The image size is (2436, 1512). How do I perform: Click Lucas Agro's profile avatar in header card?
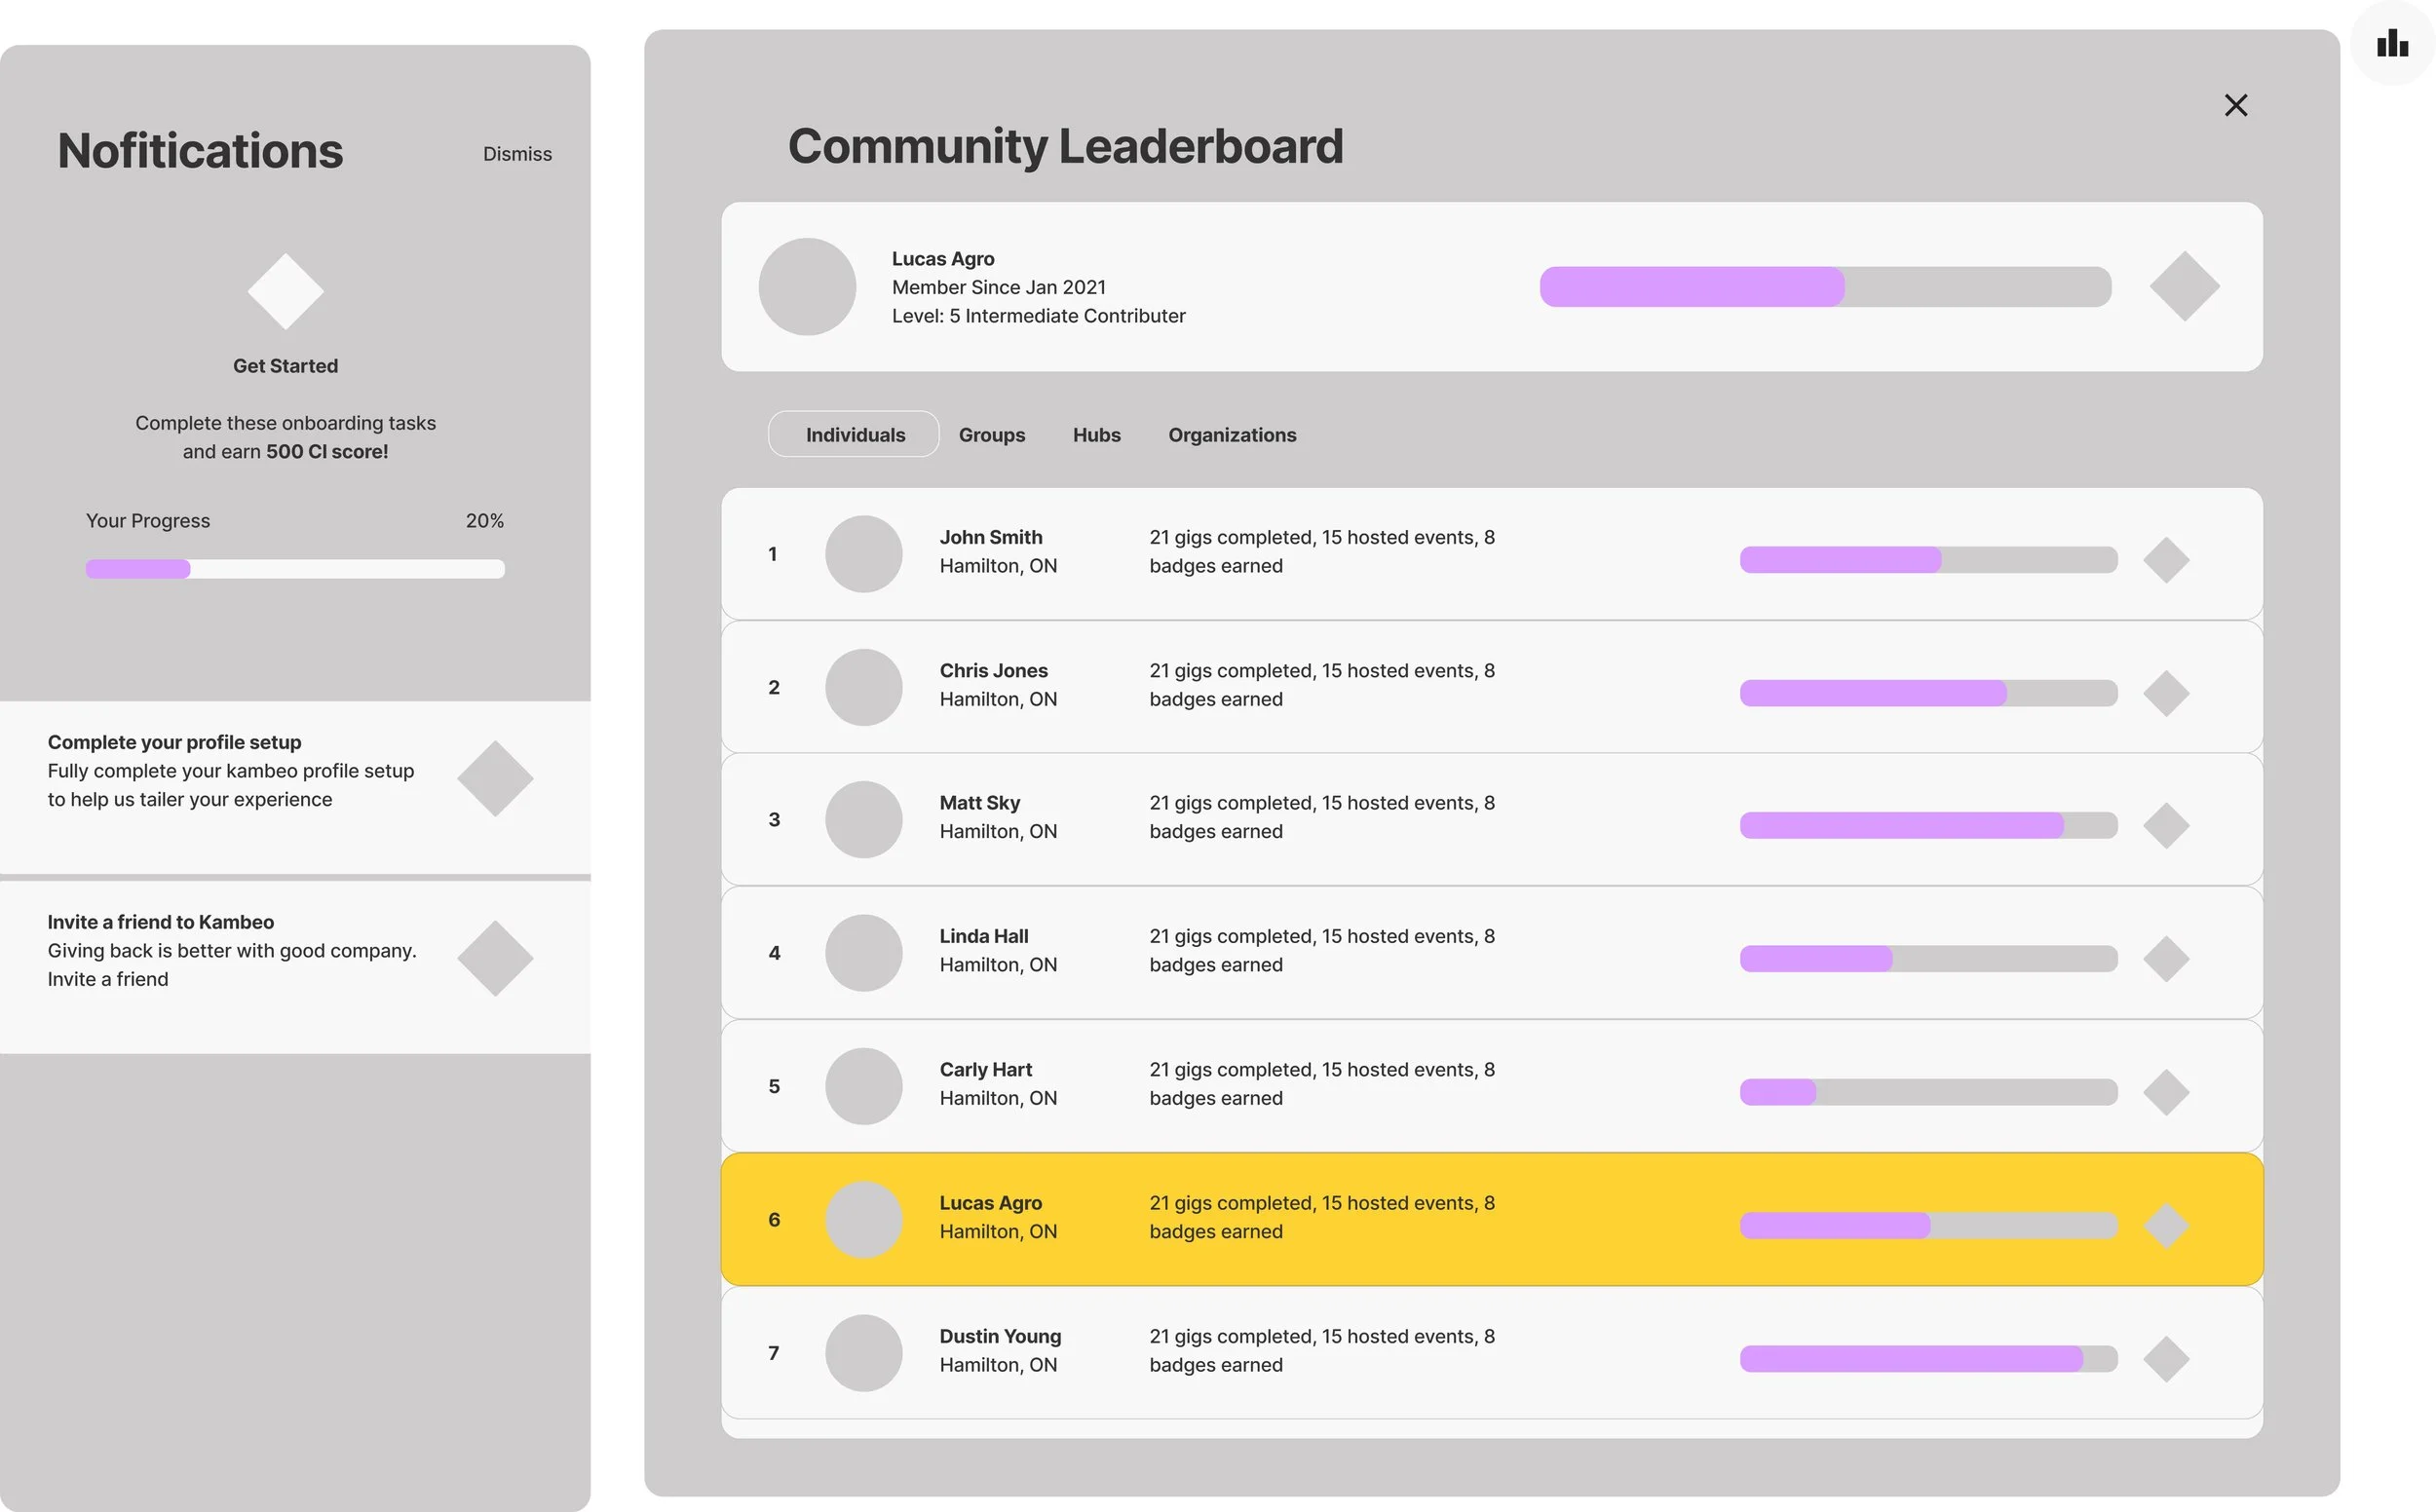pos(807,286)
